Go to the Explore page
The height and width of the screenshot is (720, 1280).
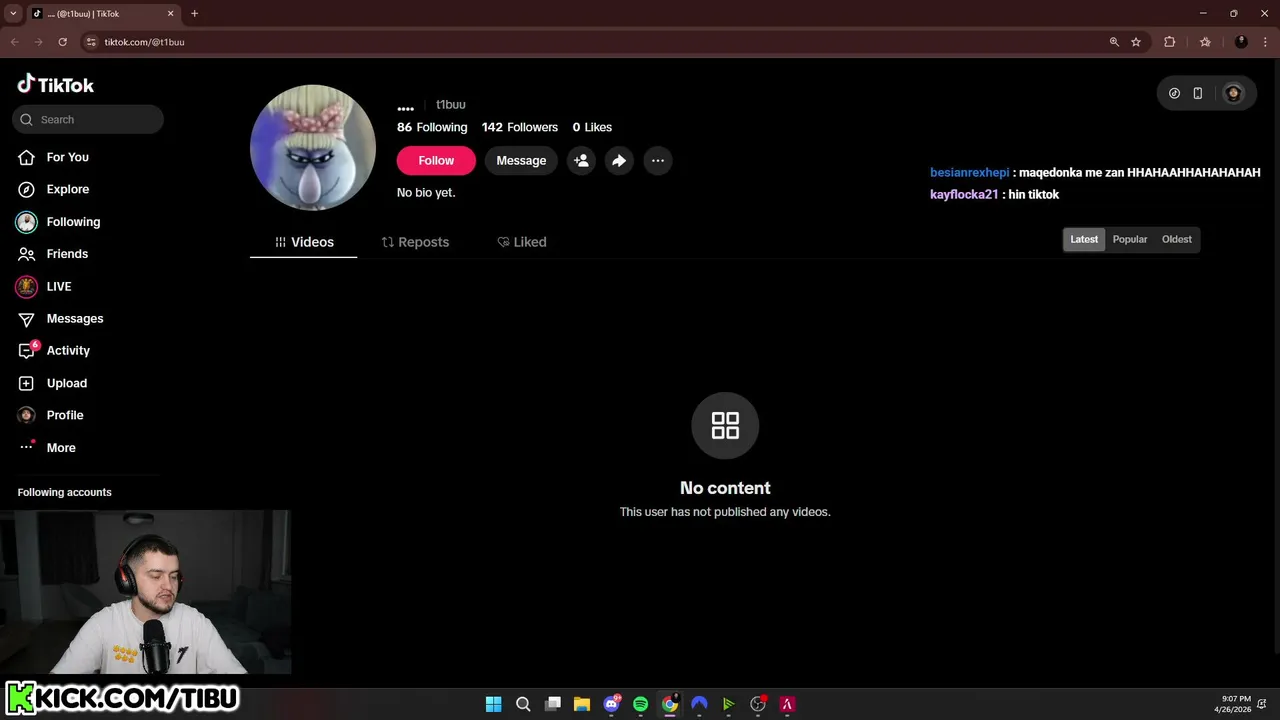[67, 189]
